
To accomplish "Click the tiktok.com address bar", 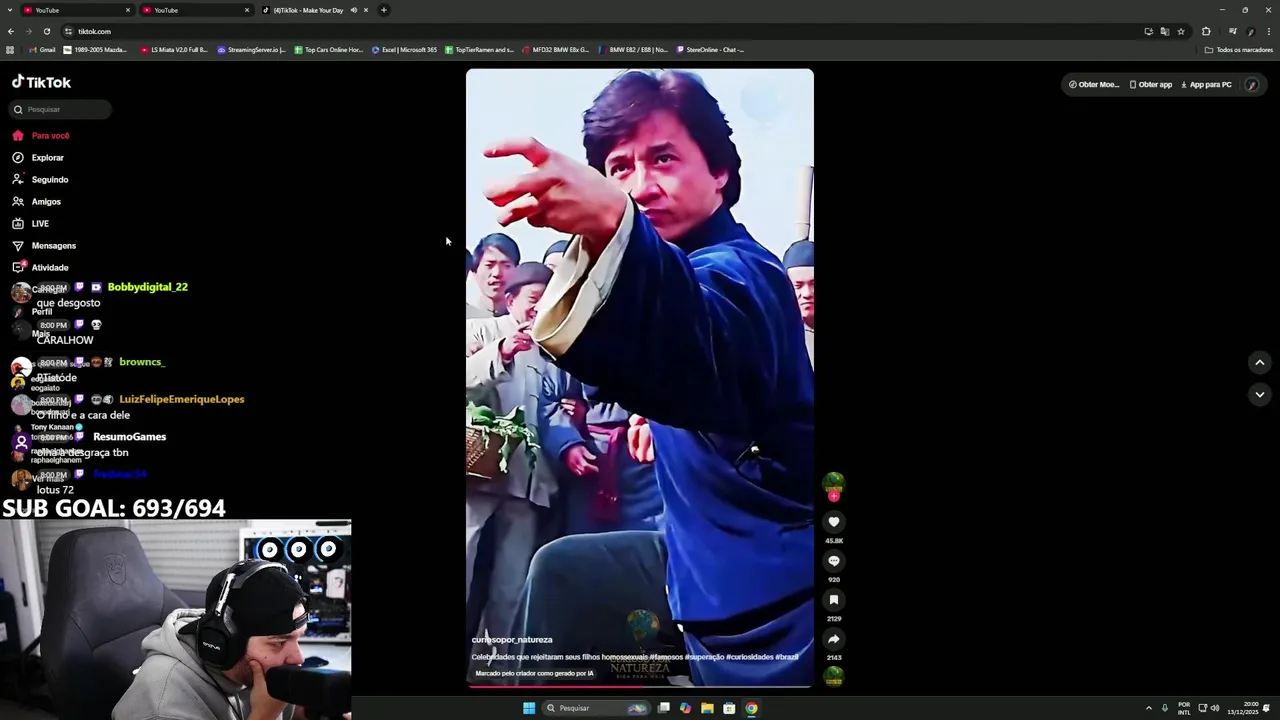I will click(x=600, y=31).
